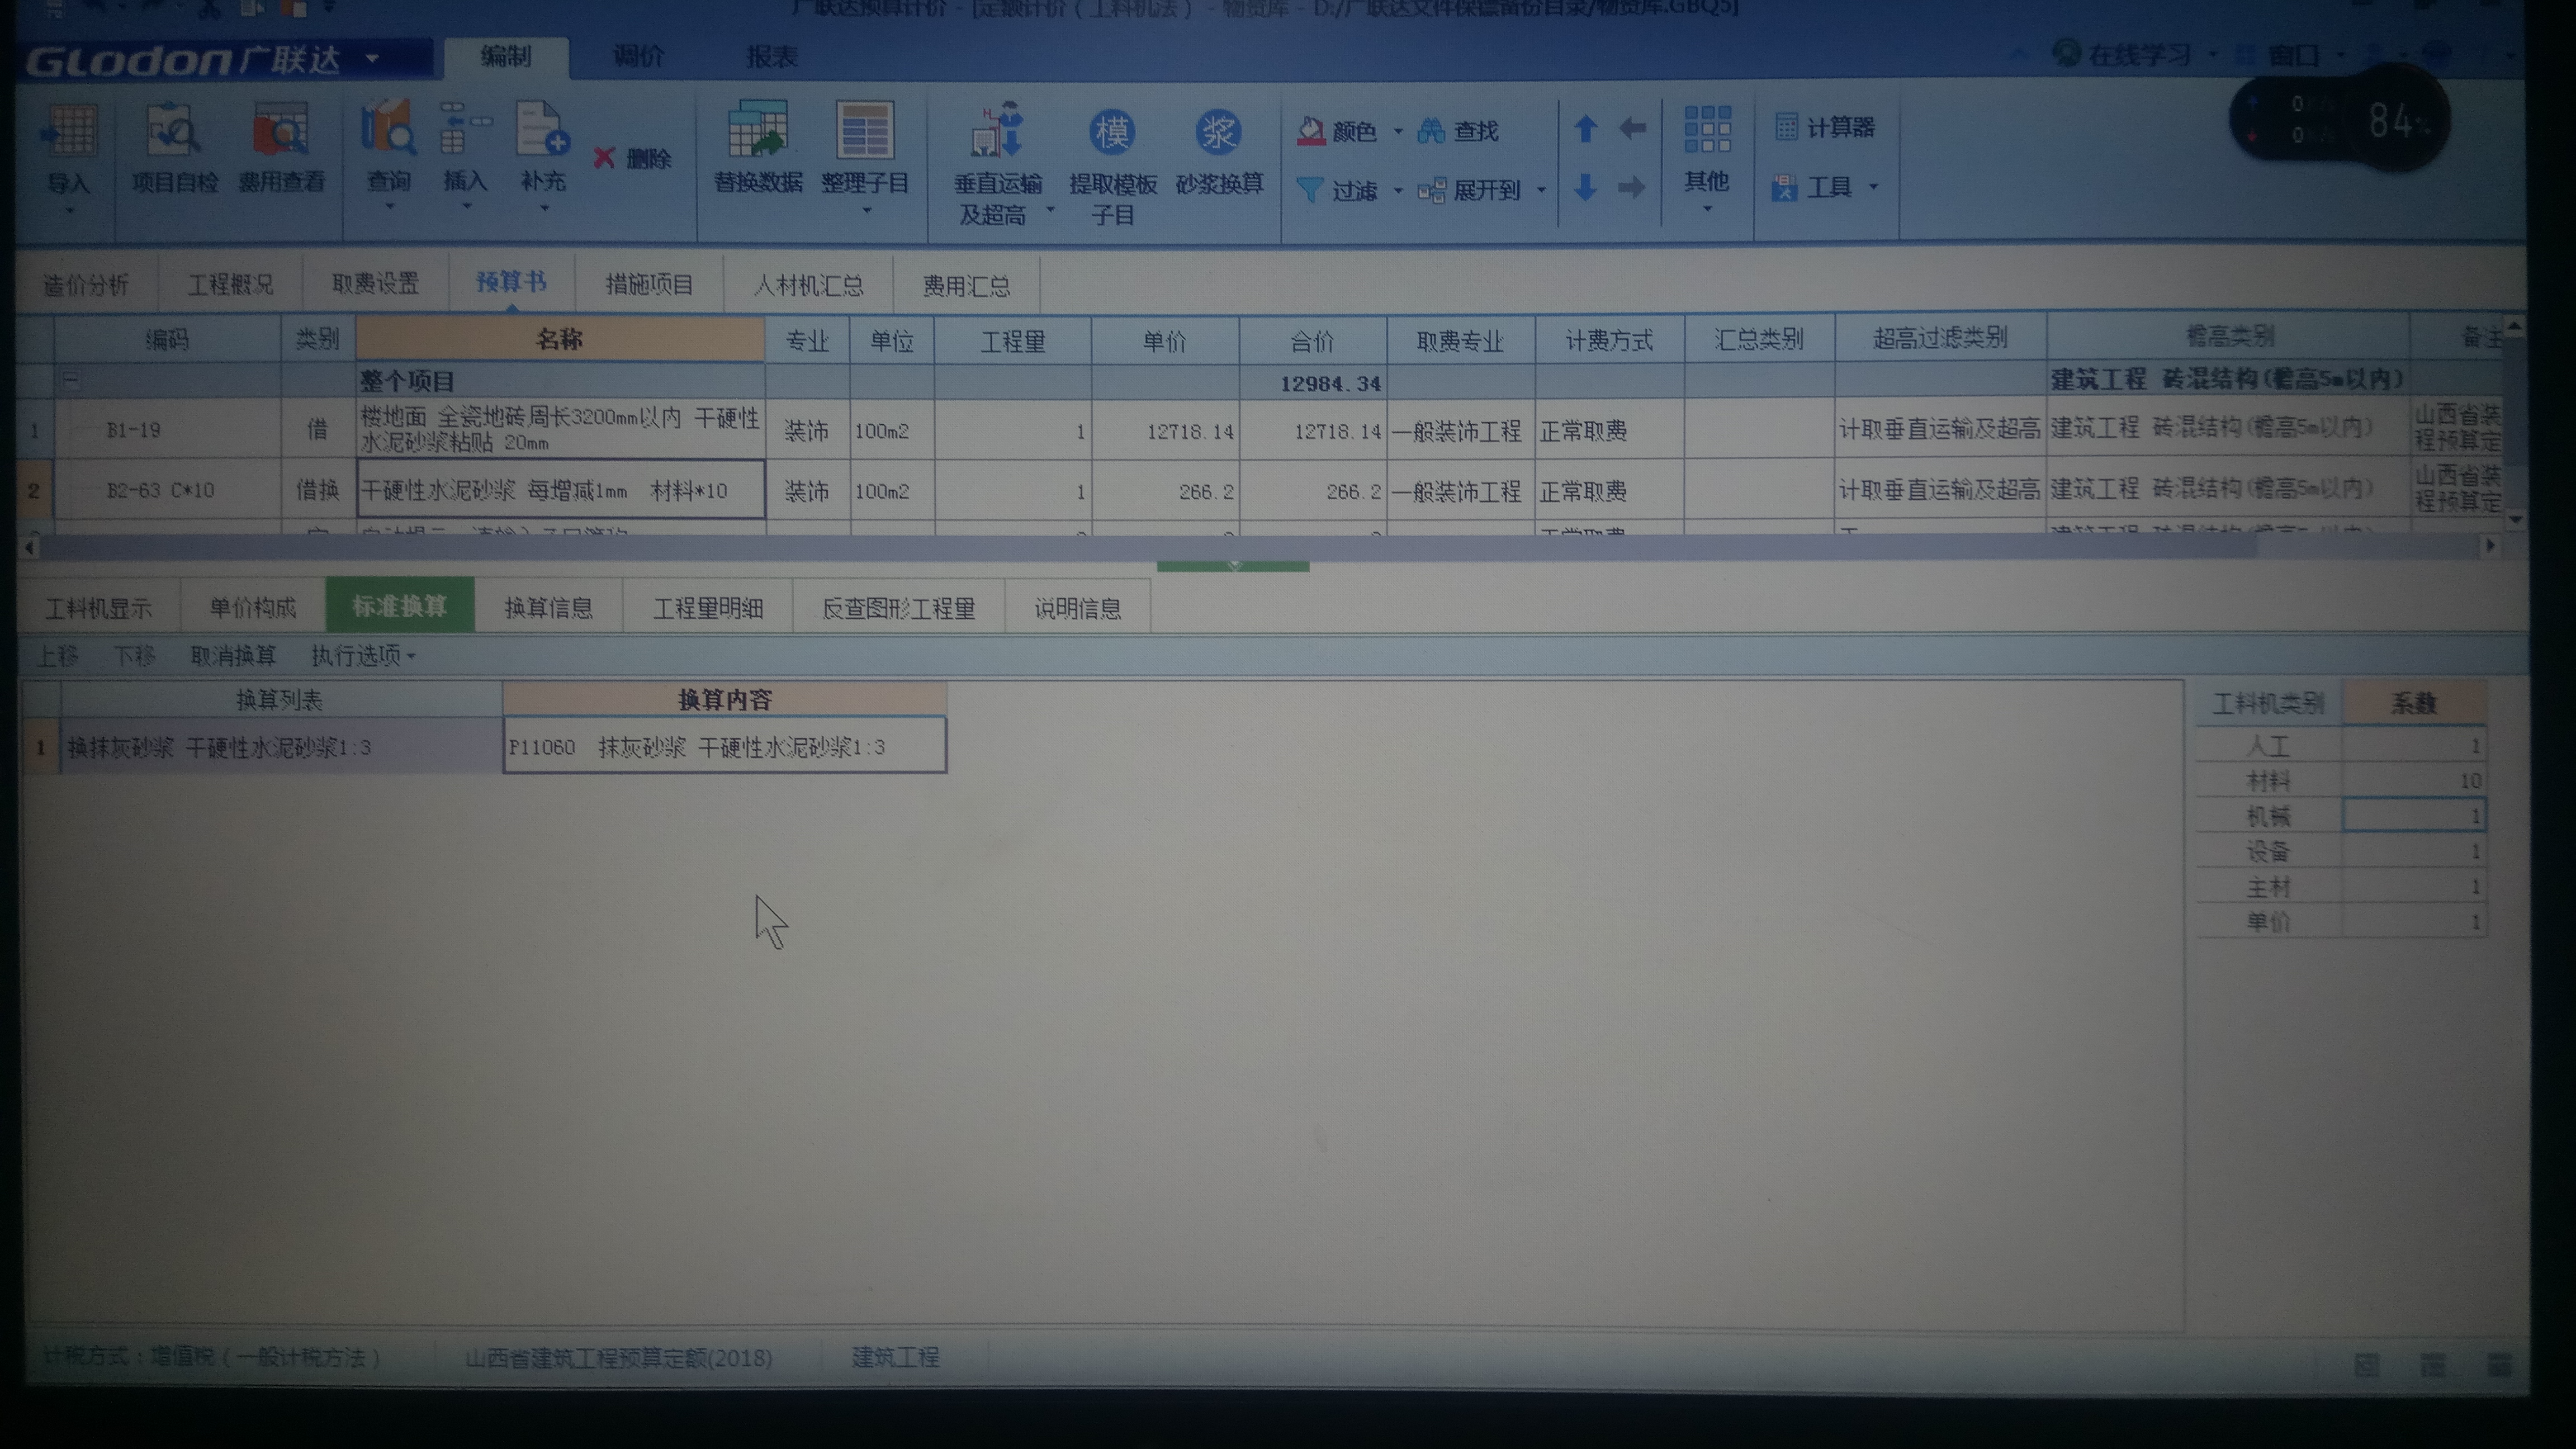Click the 取消换算 button

click(x=232, y=656)
